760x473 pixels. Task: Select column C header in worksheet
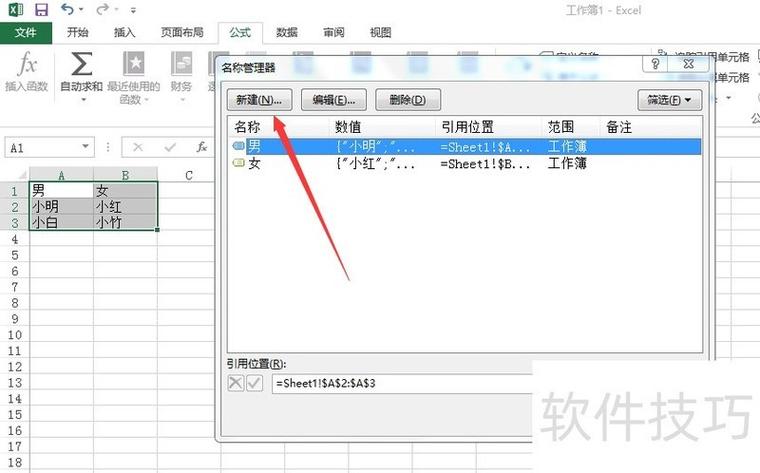pos(189,175)
